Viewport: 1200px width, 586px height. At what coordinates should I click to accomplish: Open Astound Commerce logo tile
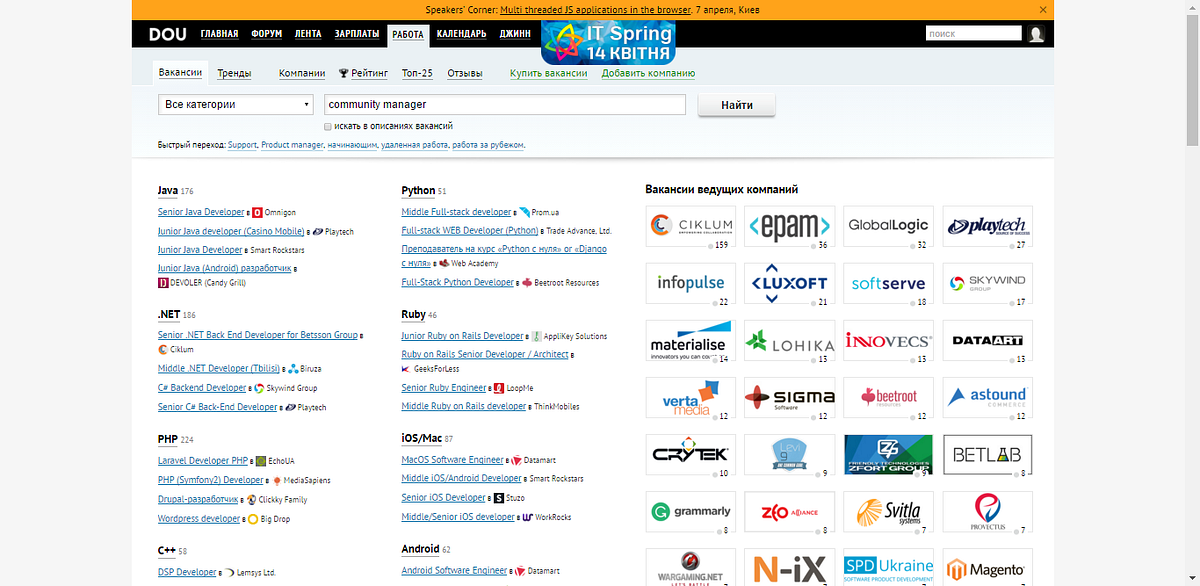pyautogui.click(x=988, y=398)
